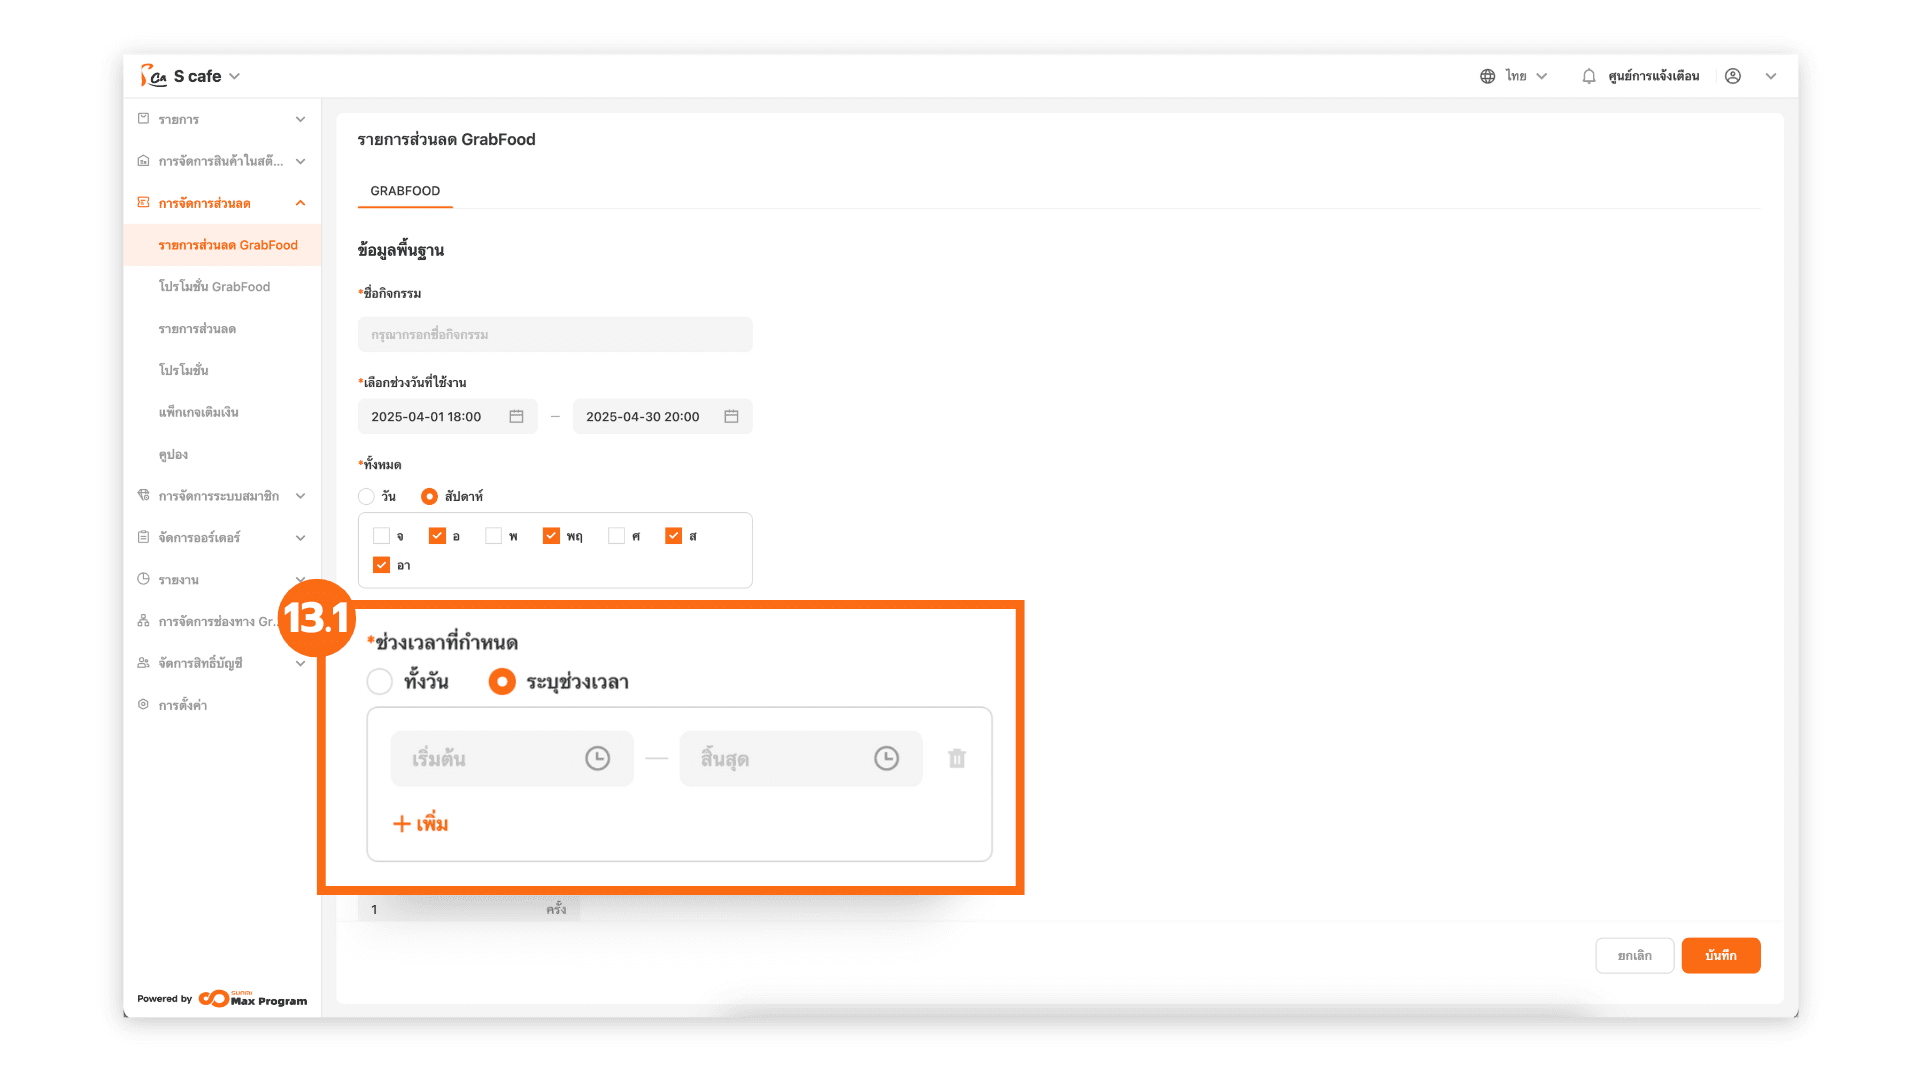
Task: Click the clock icon in the end time field
Action: point(886,759)
